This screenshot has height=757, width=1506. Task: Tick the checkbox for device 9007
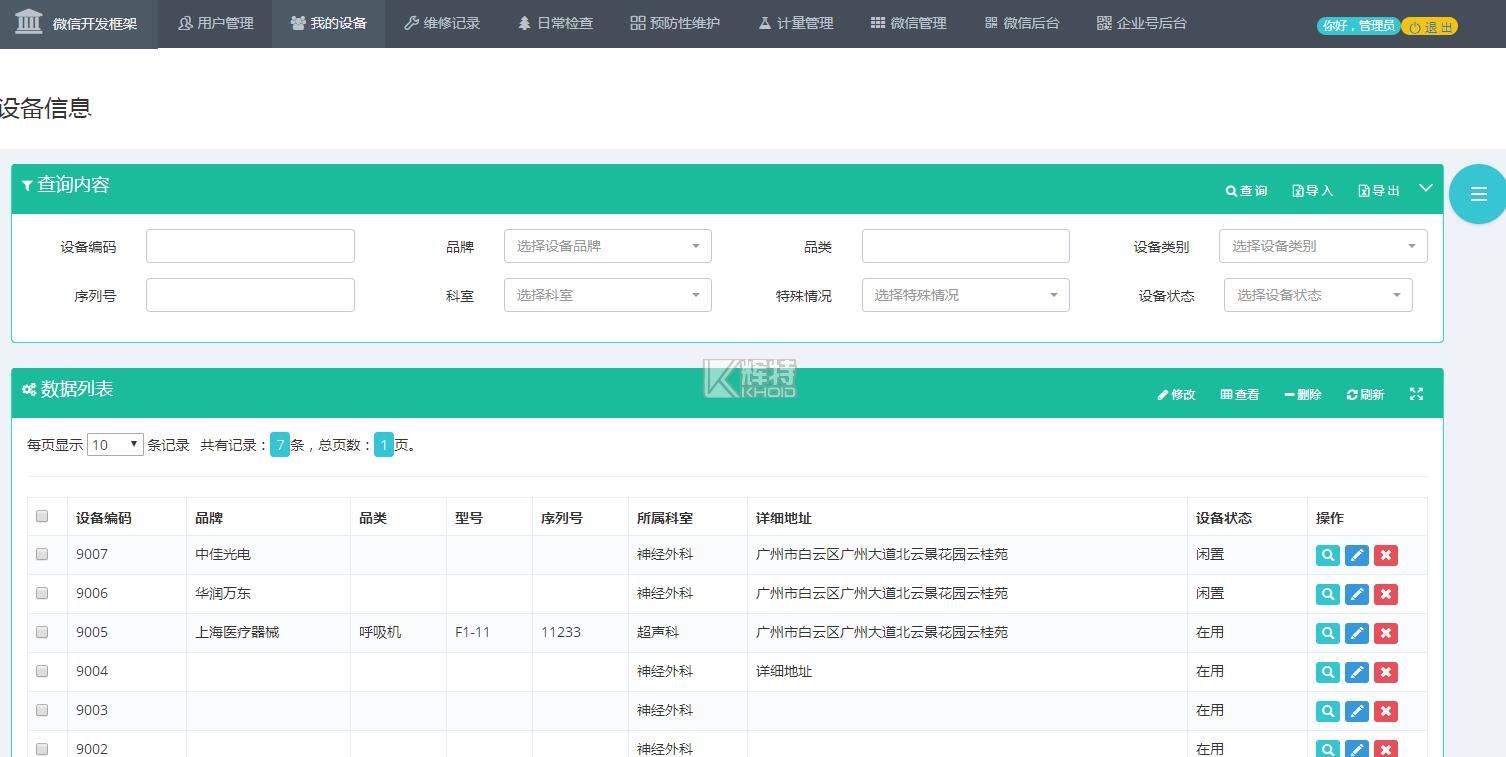(42, 554)
